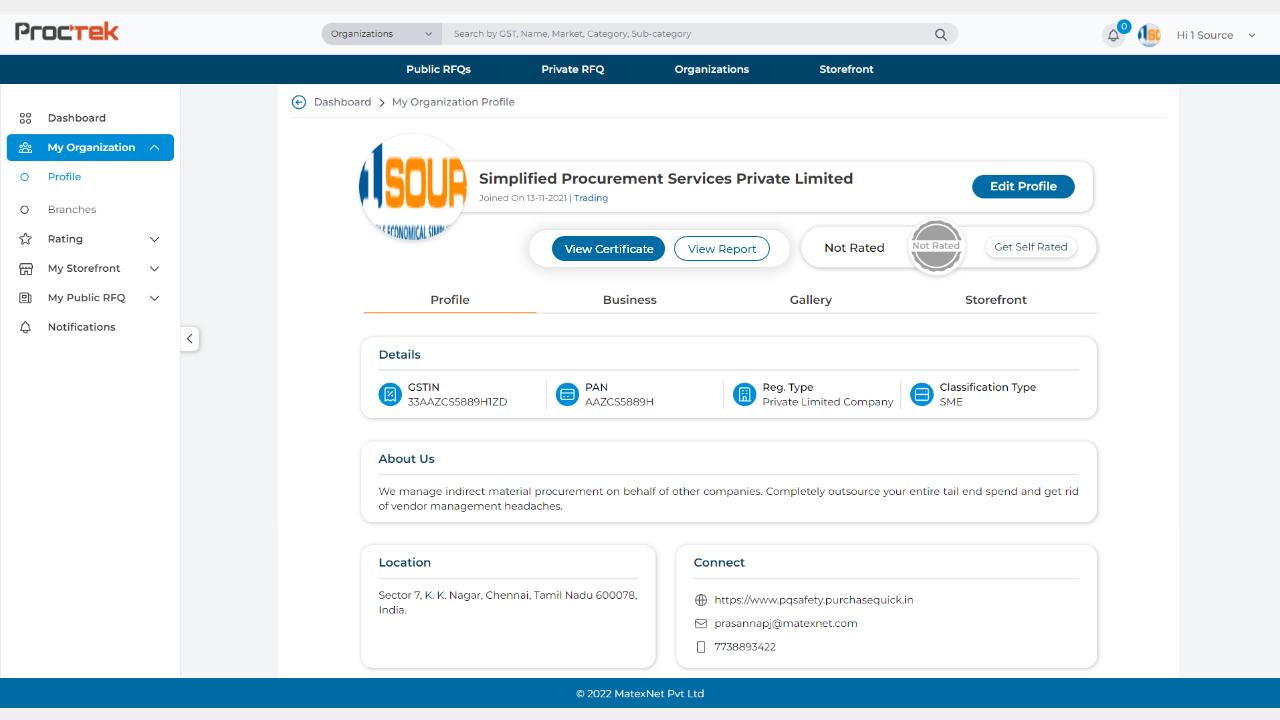The height and width of the screenshot is (720, 1280).
Task: Open Public RFQs in top navigation
Action: [x=438, y=69]
